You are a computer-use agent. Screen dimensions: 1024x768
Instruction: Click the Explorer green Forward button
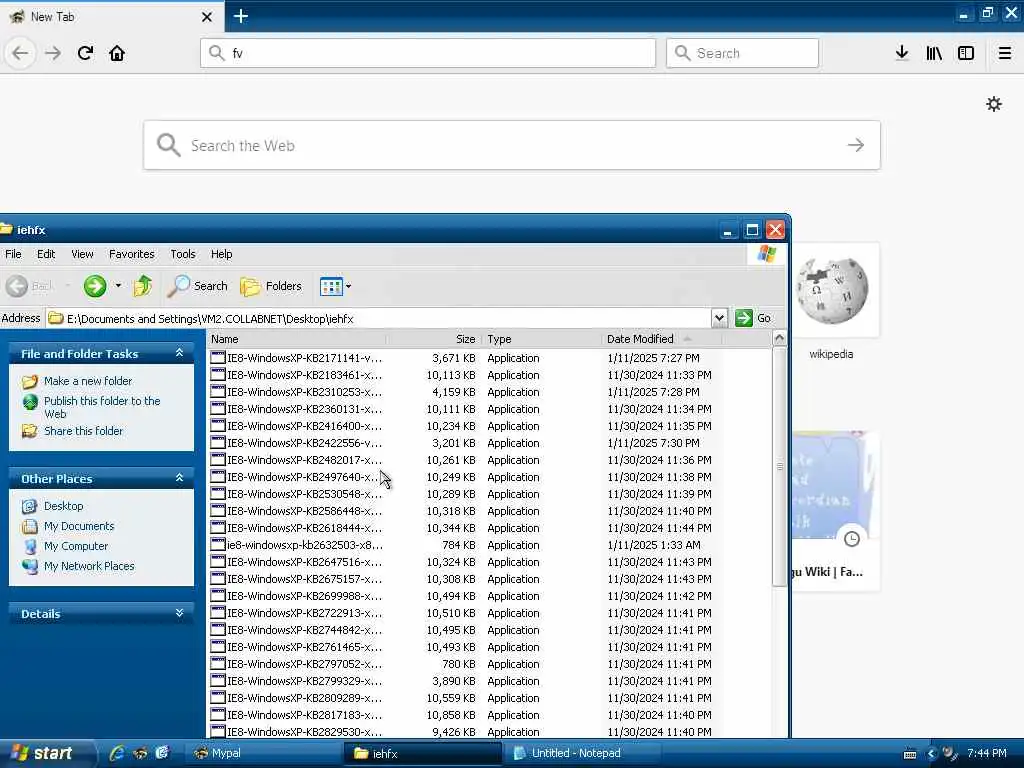coord(95,286)
